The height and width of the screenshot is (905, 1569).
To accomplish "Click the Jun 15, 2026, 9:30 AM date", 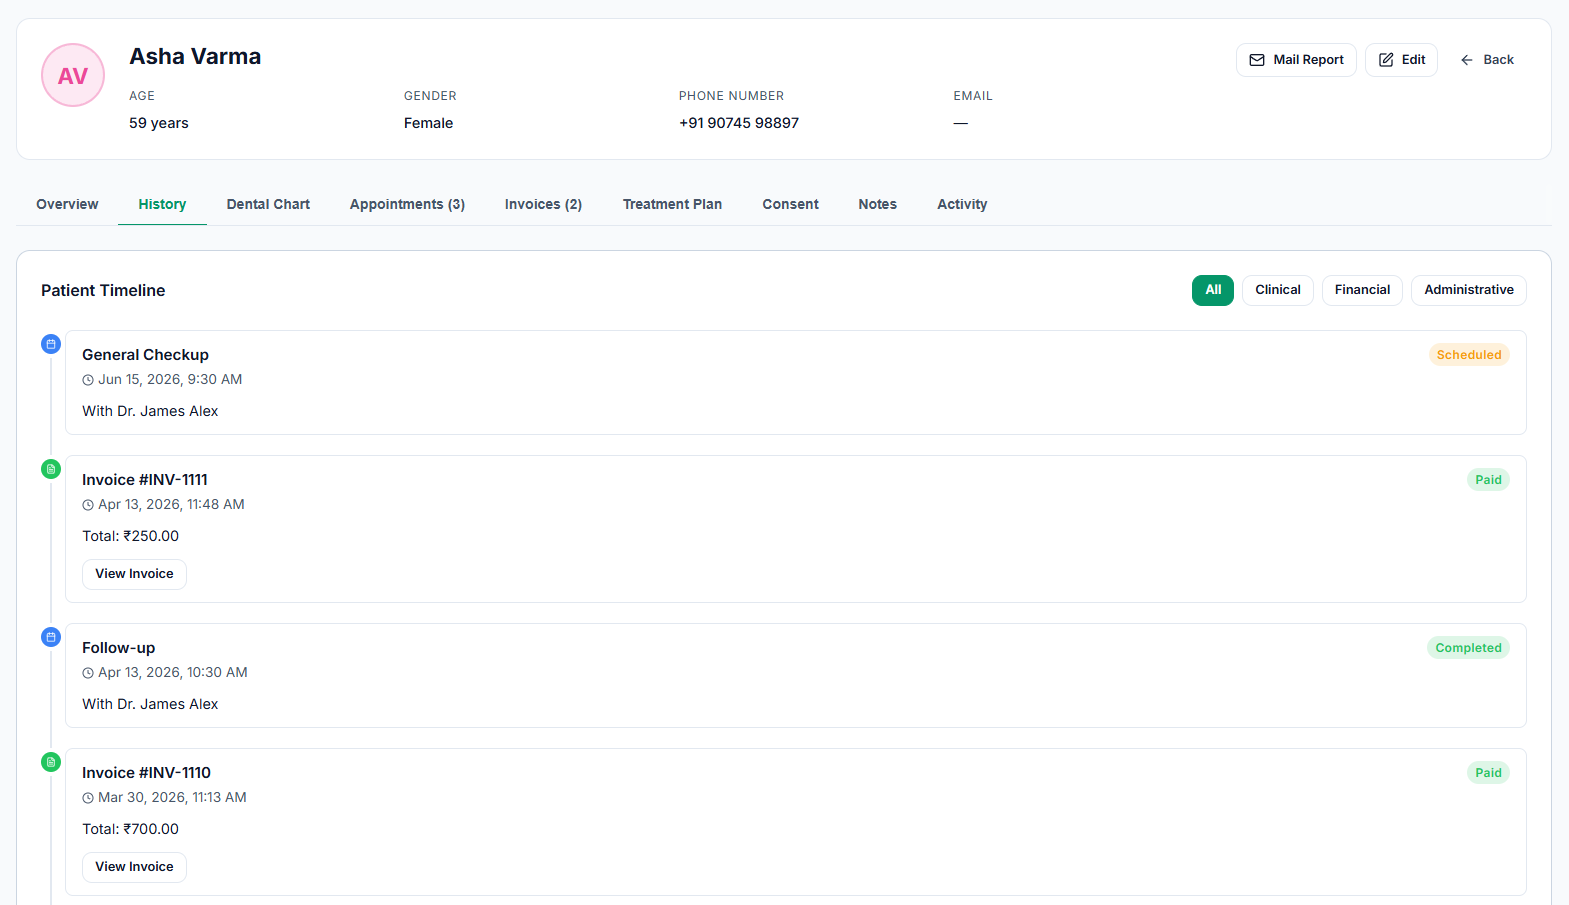I will pyautogui.click(x=170, y=380).
